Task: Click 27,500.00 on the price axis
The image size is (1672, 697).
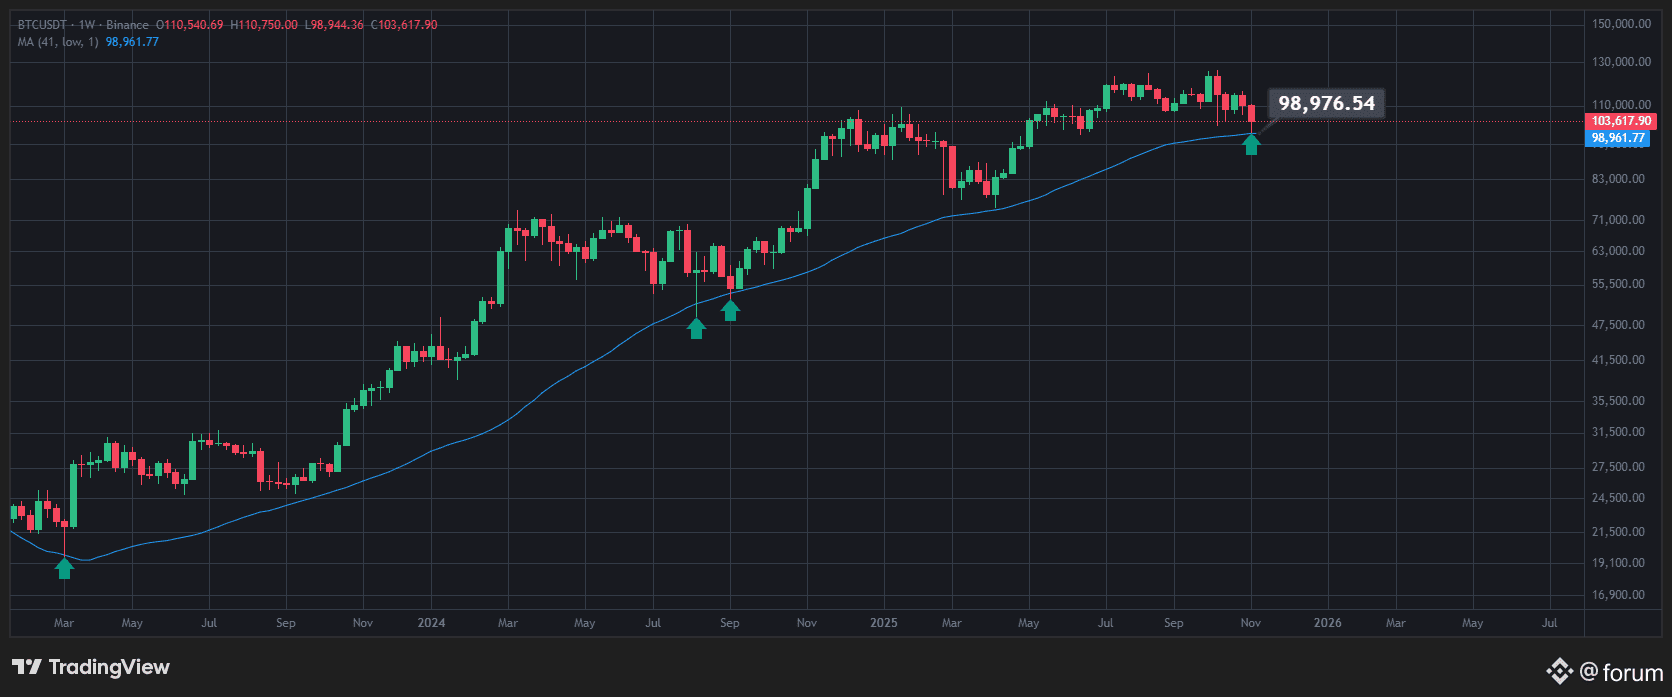Action: [1618, 467]
